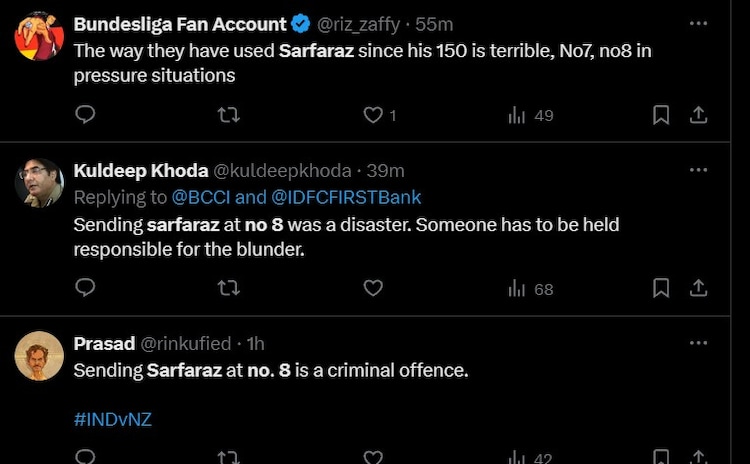The image size is (750, 464).
Task: Open Kuldeep Khoda's profile avatar
Action: (x=40, y=182)
